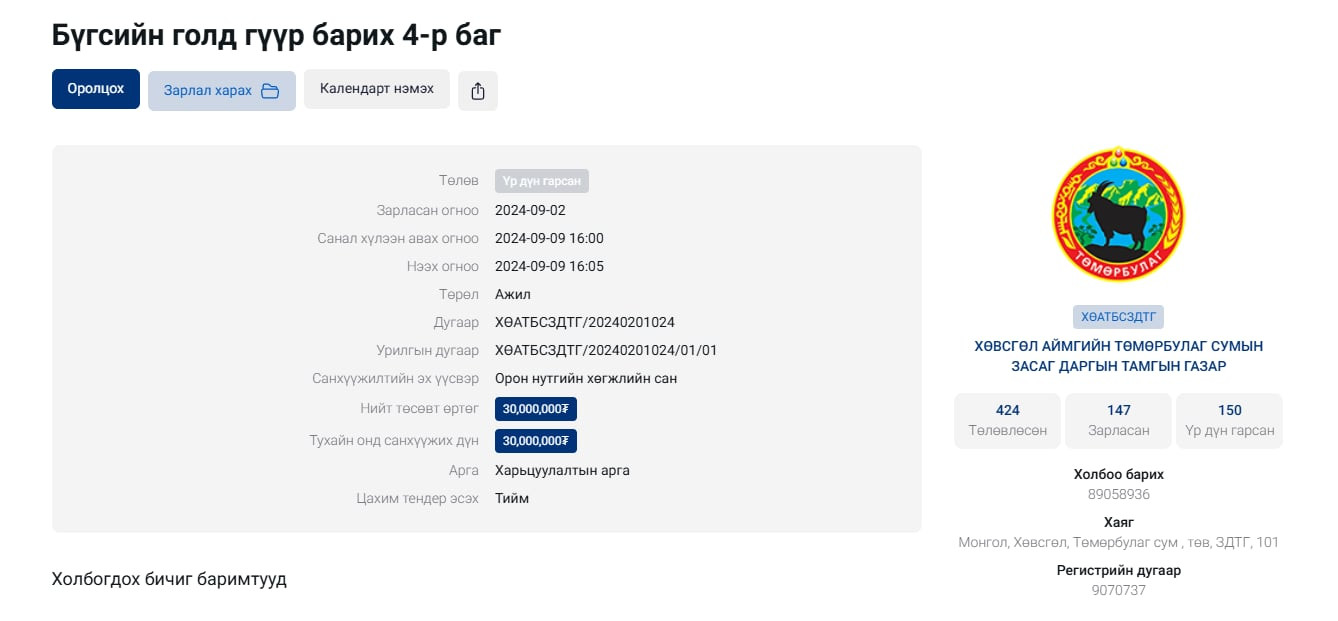Click the Төмөрбулаг emblem logo
The width and height of the screenshot is (1338, 621).
(1118, 215)
